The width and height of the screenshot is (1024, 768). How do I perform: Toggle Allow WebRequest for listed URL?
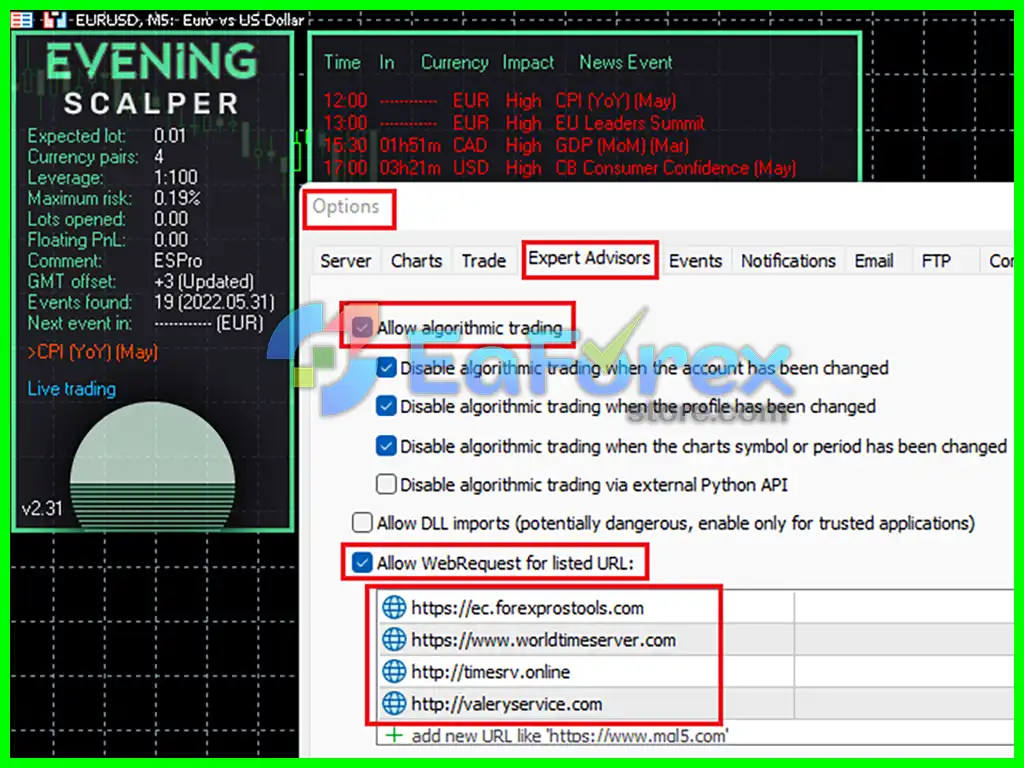[x=362, y=563]
